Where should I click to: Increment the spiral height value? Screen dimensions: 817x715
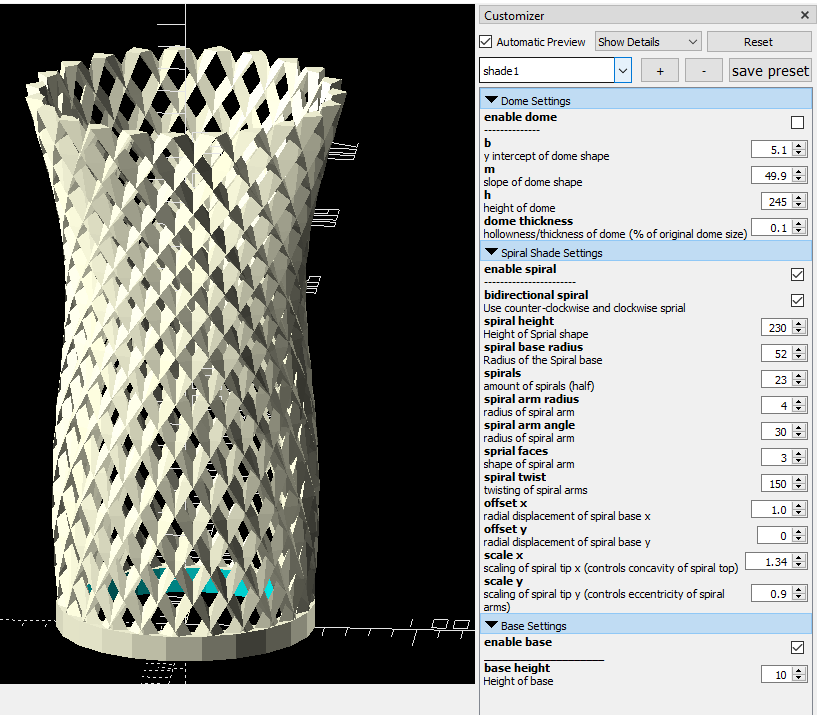(797, 323)
